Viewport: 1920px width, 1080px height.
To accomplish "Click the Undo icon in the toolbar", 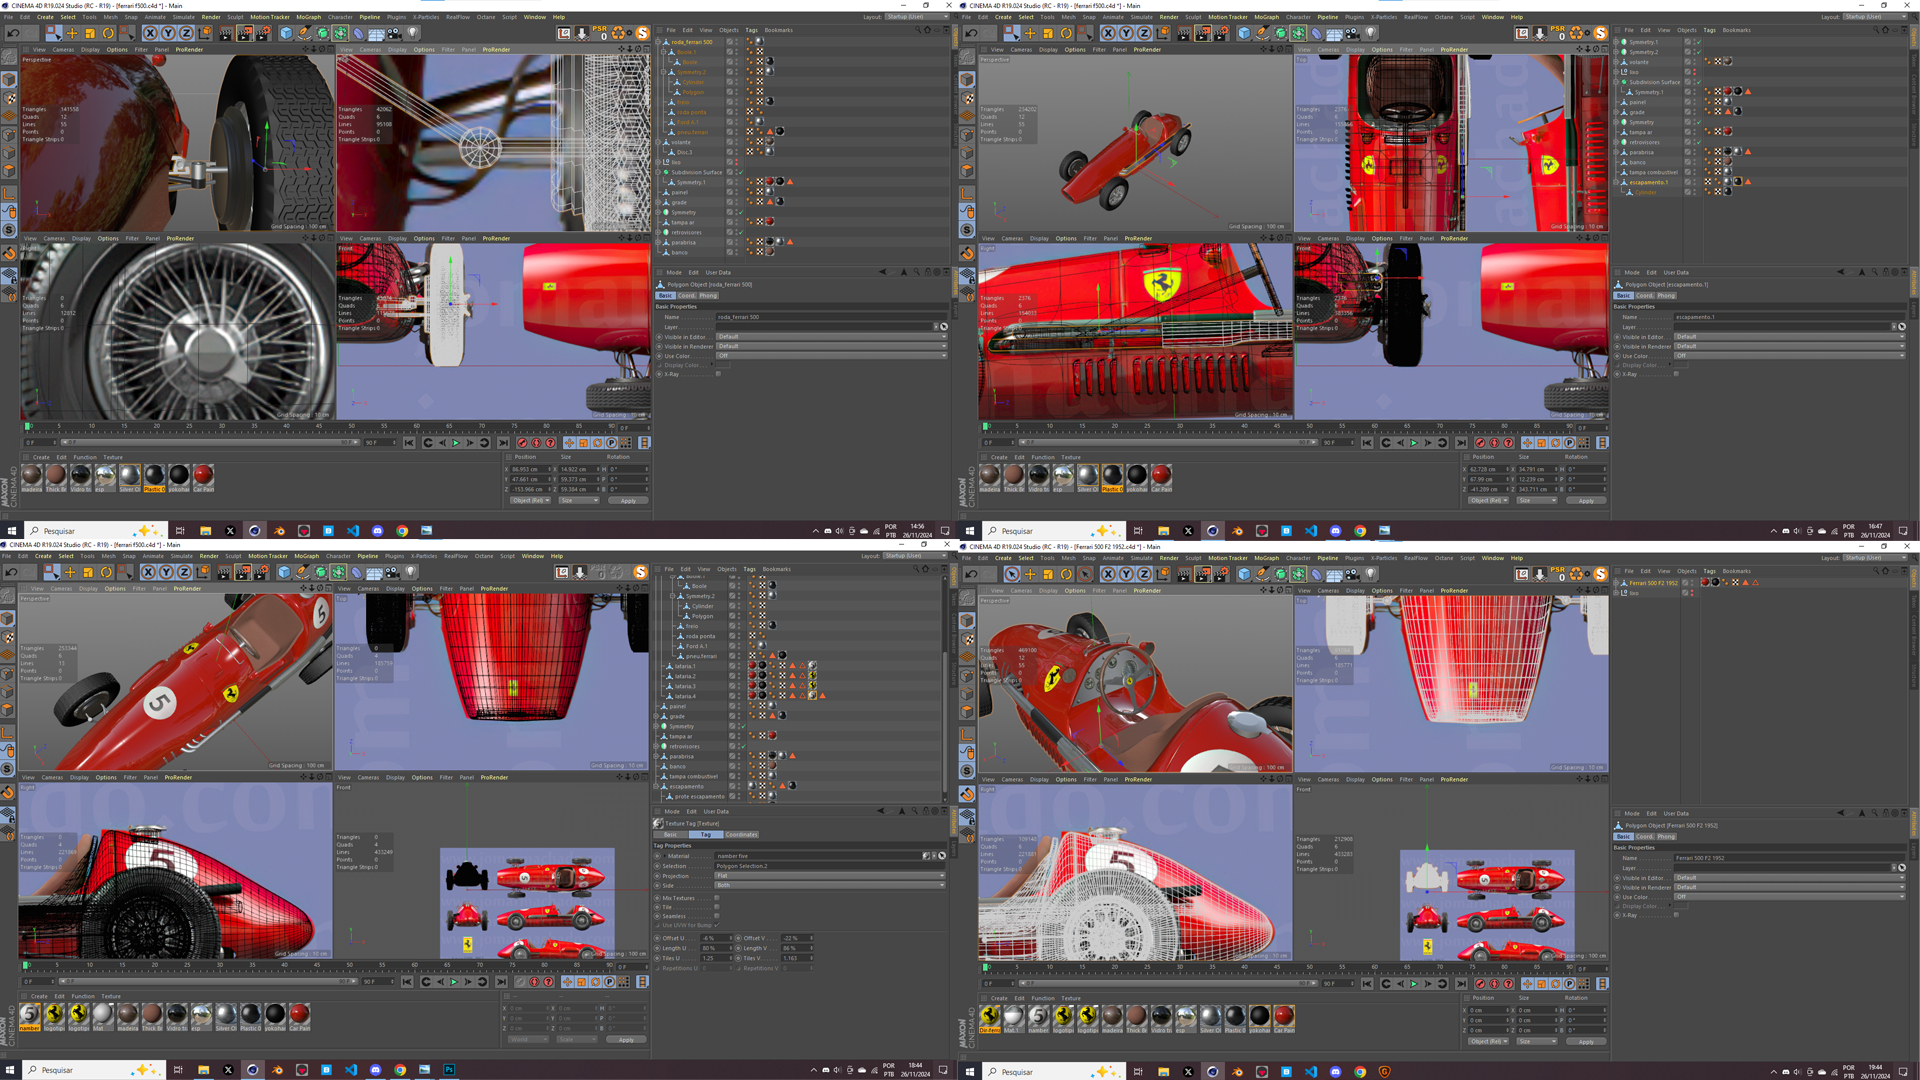I will (x=14, y=33).
